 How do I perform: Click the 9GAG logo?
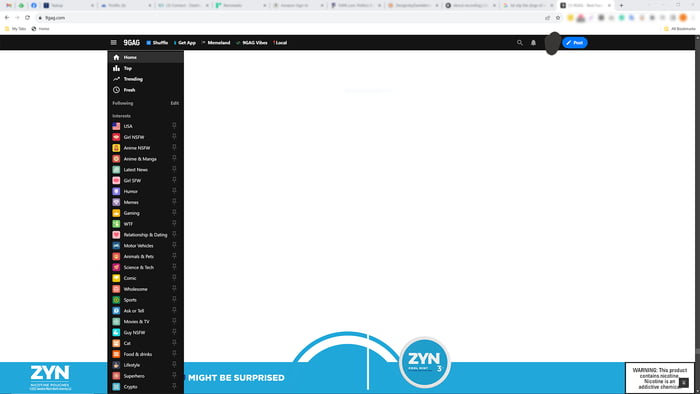[x=132, y=43]
